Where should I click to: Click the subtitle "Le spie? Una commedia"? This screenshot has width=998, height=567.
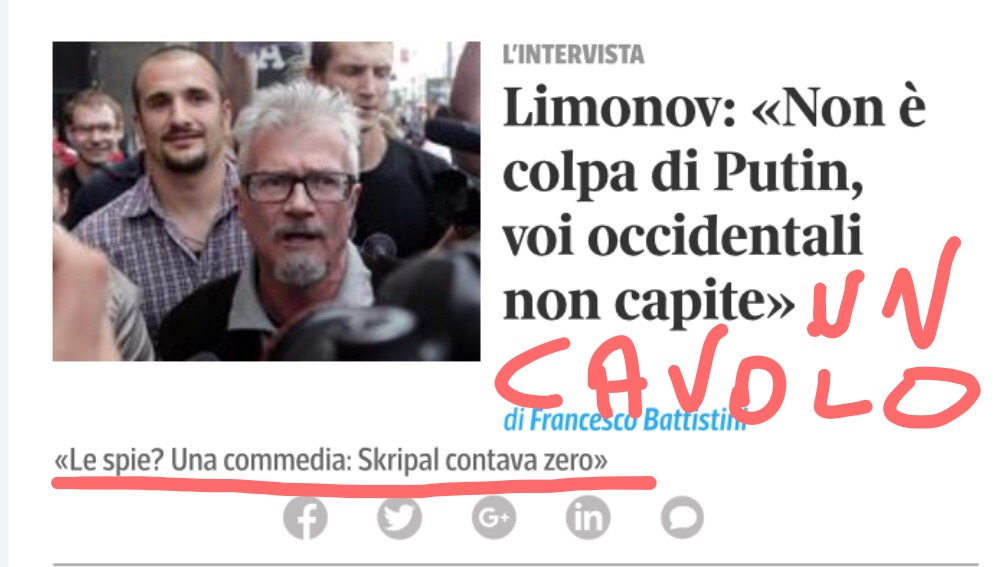tap(331, 460)
